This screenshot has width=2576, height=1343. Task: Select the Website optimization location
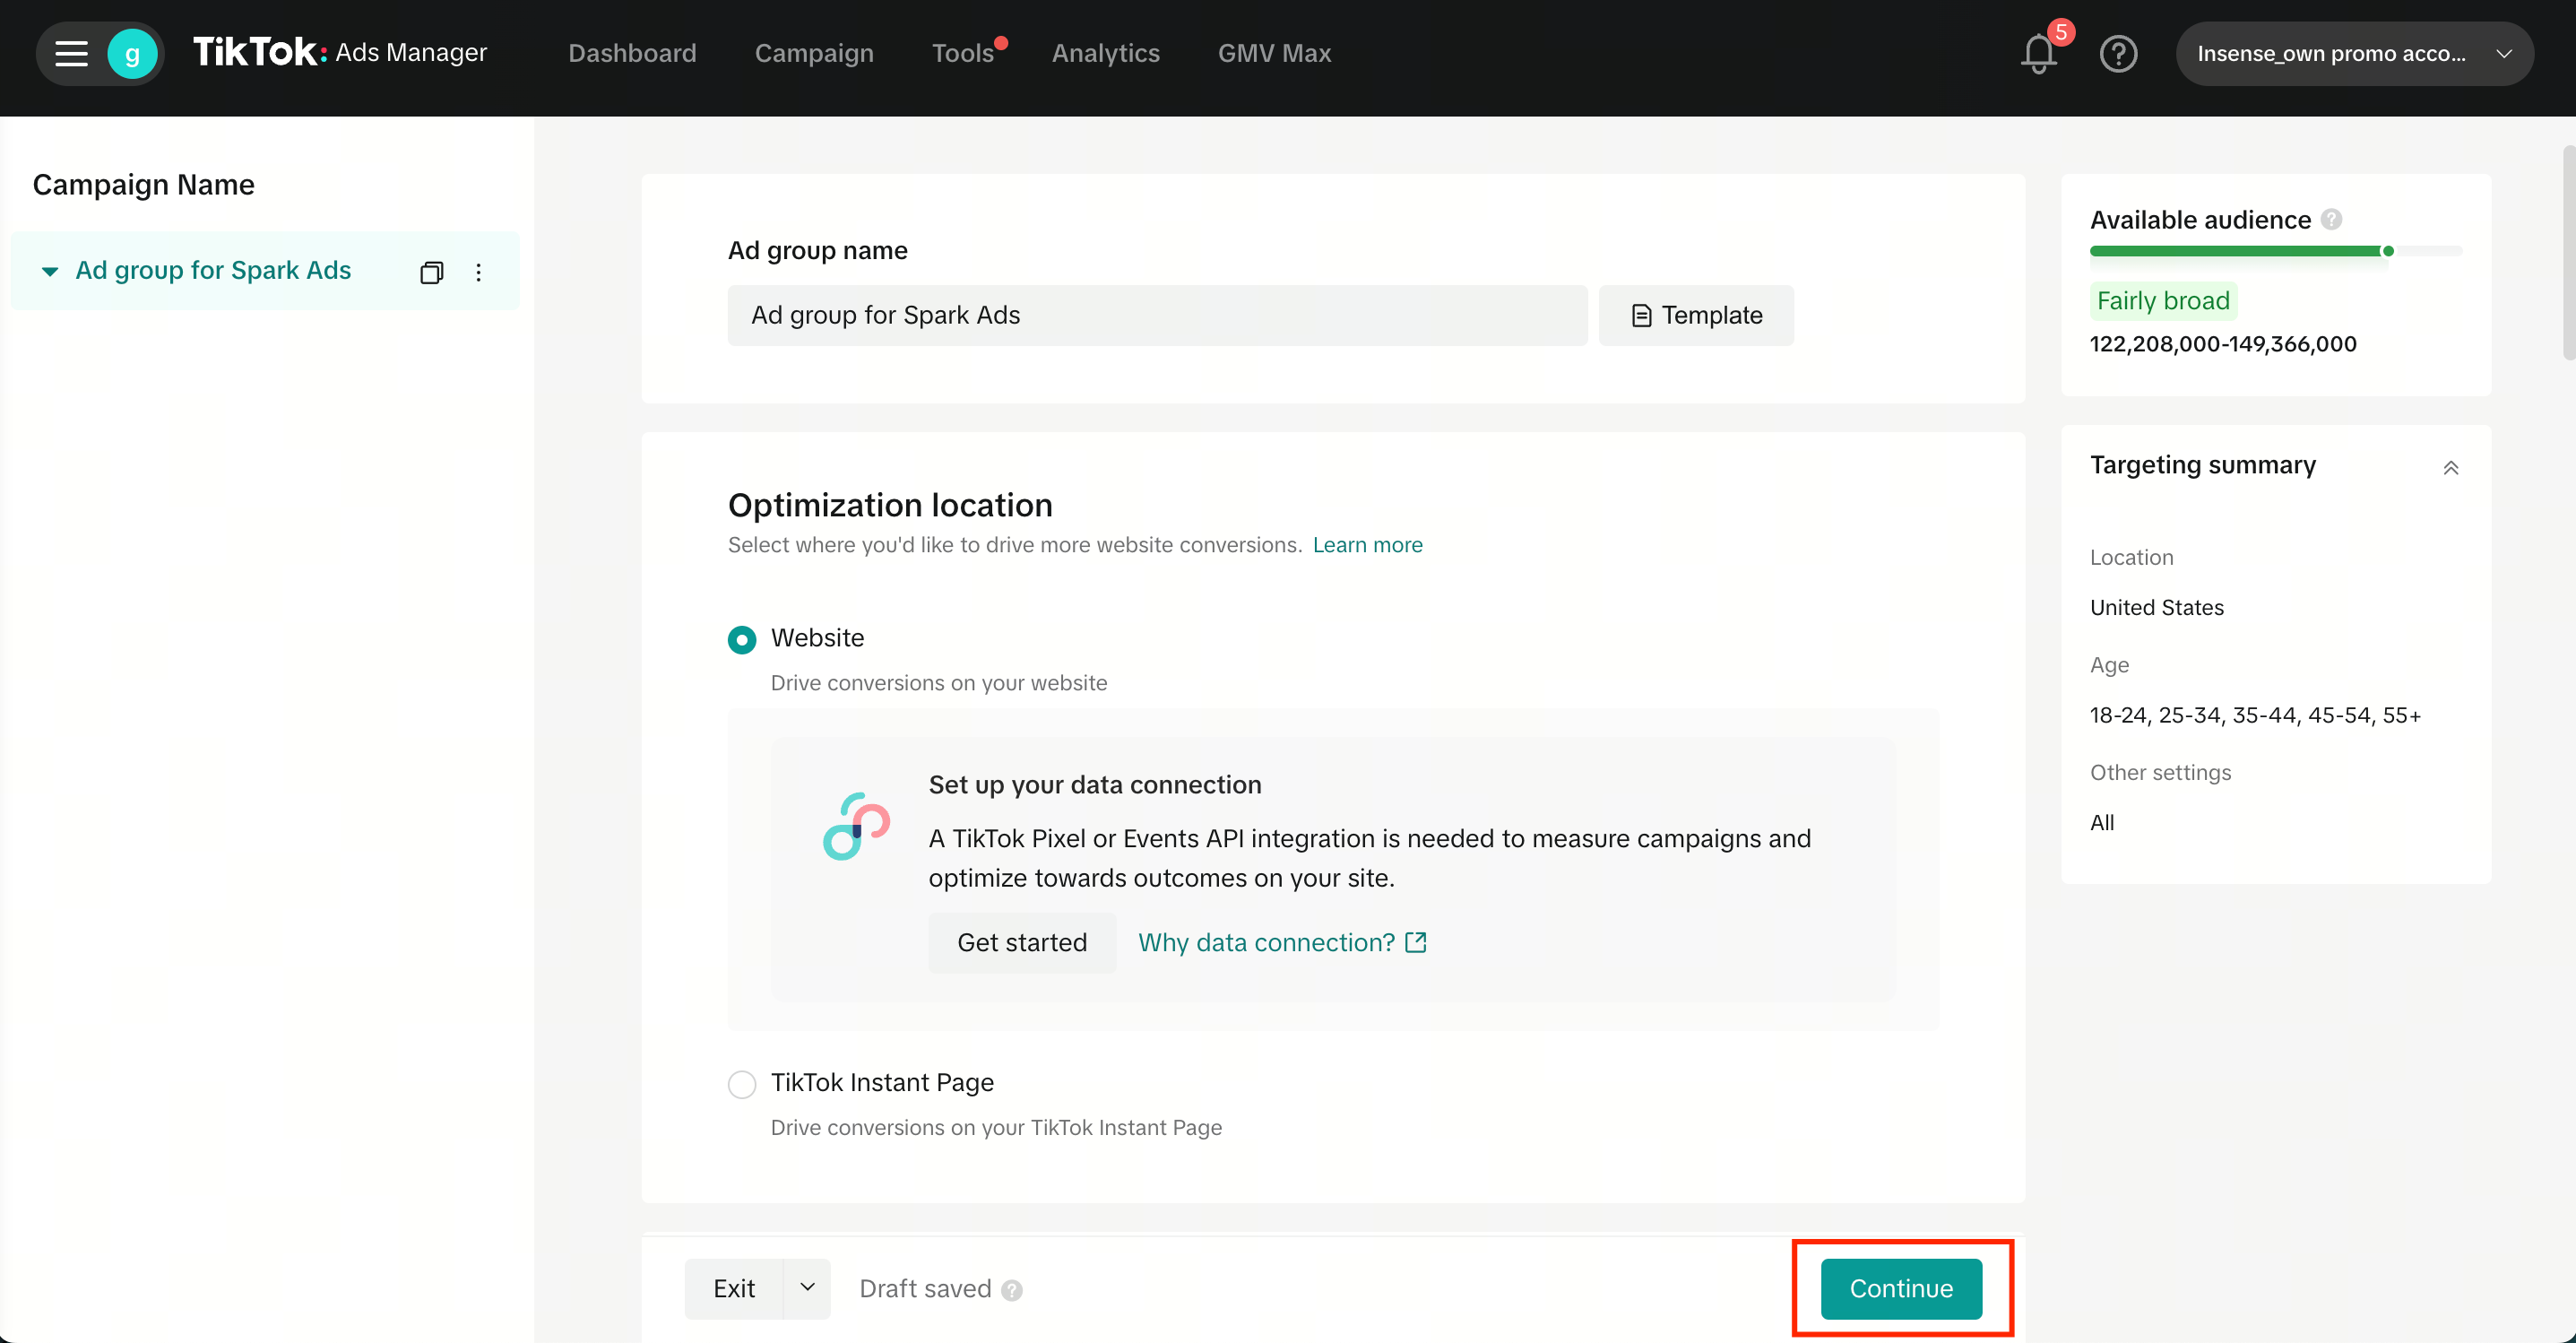(742, 639)
